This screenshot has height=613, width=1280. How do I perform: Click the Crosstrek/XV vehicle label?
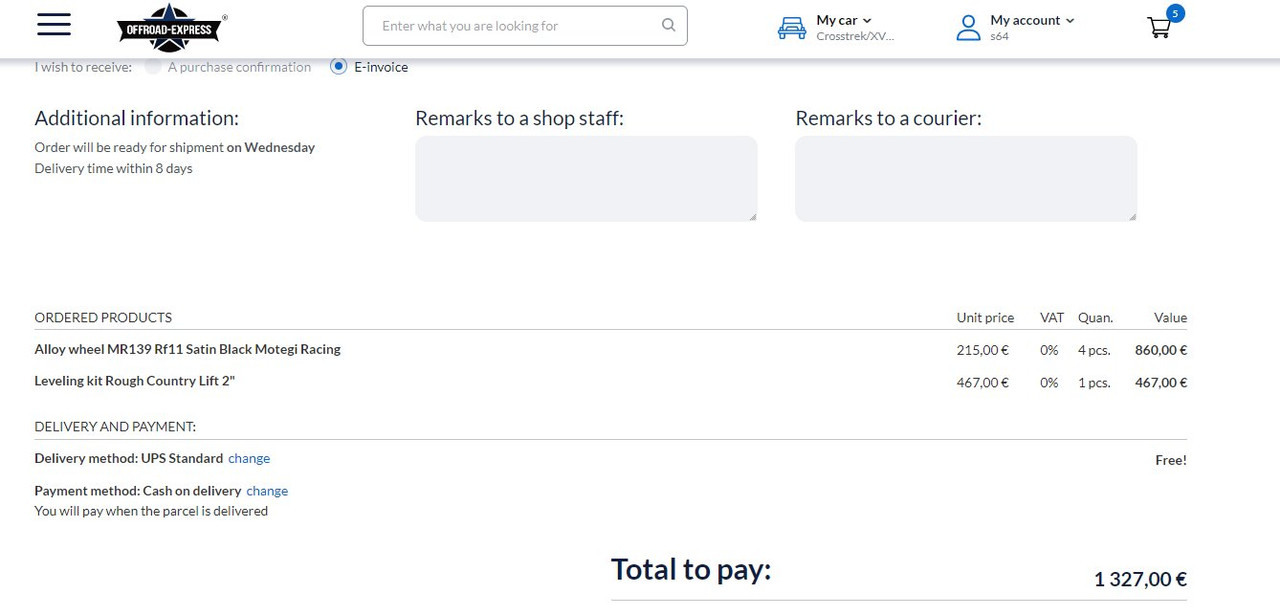855,36
